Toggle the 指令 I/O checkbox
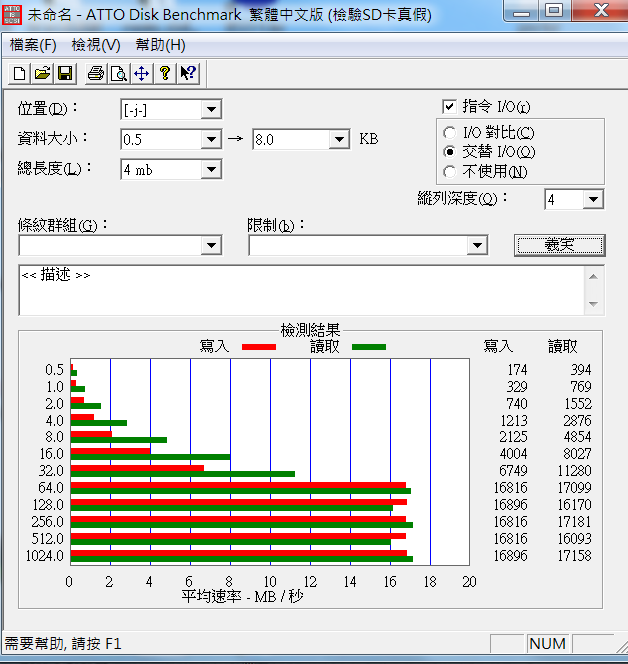628x664 pixels. 449,106
